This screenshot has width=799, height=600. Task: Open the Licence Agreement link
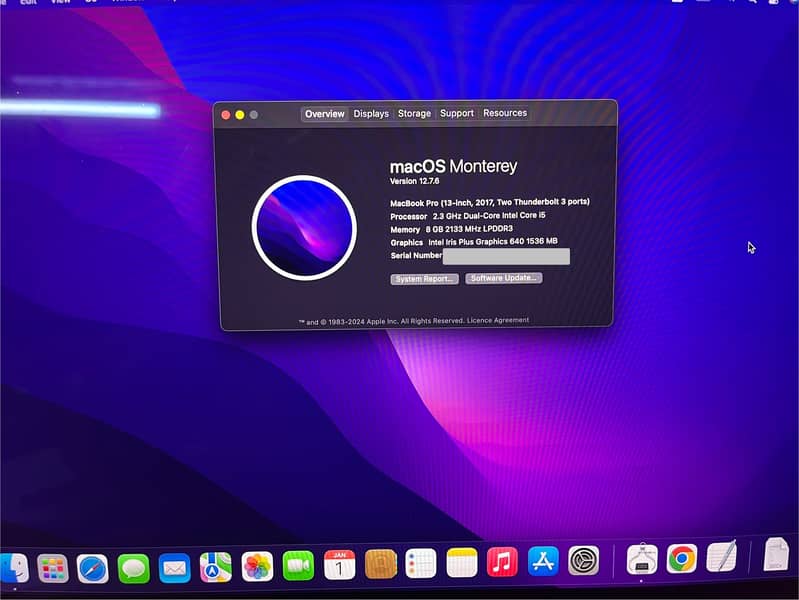[498, 320]
